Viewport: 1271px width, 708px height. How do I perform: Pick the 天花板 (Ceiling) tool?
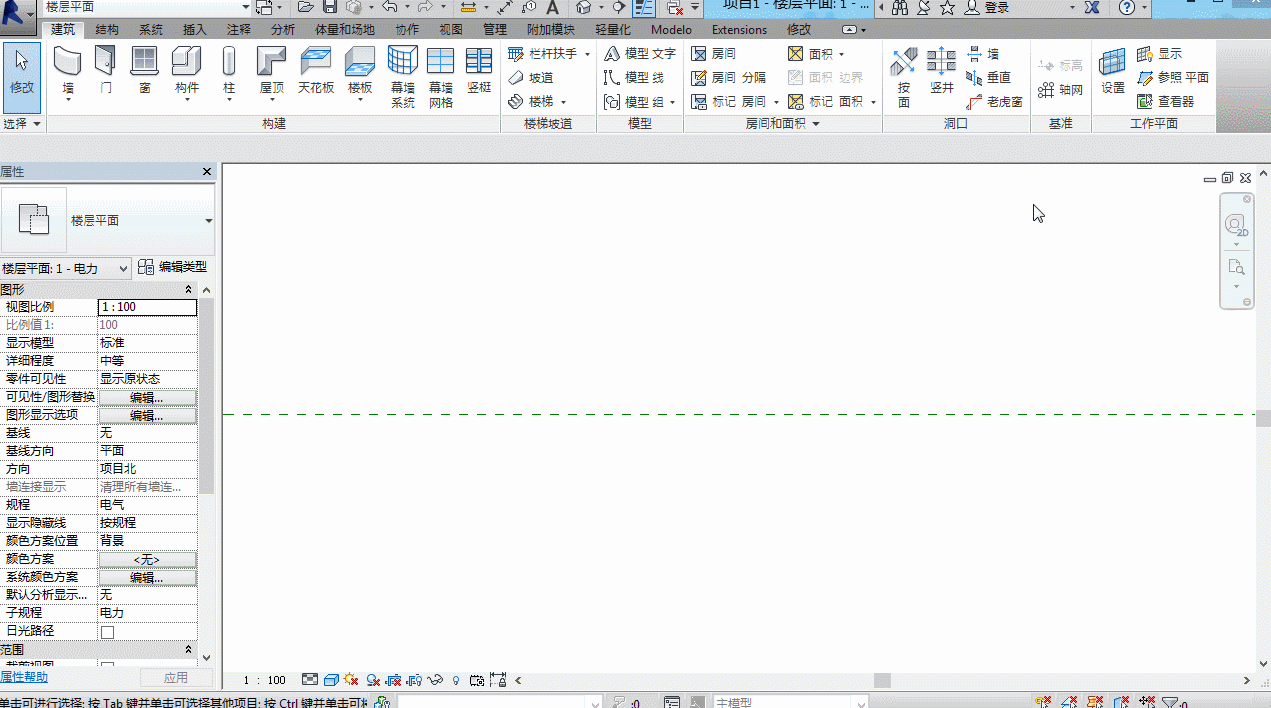point(316,72)
